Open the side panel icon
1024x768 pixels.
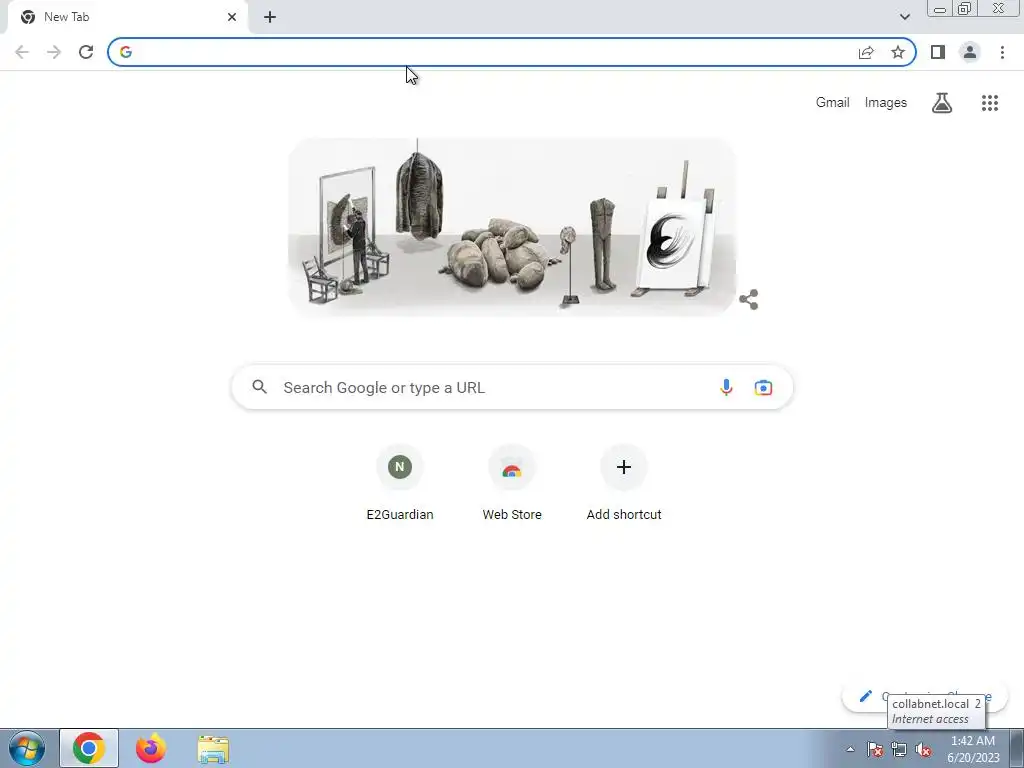[x=938, y=52]
